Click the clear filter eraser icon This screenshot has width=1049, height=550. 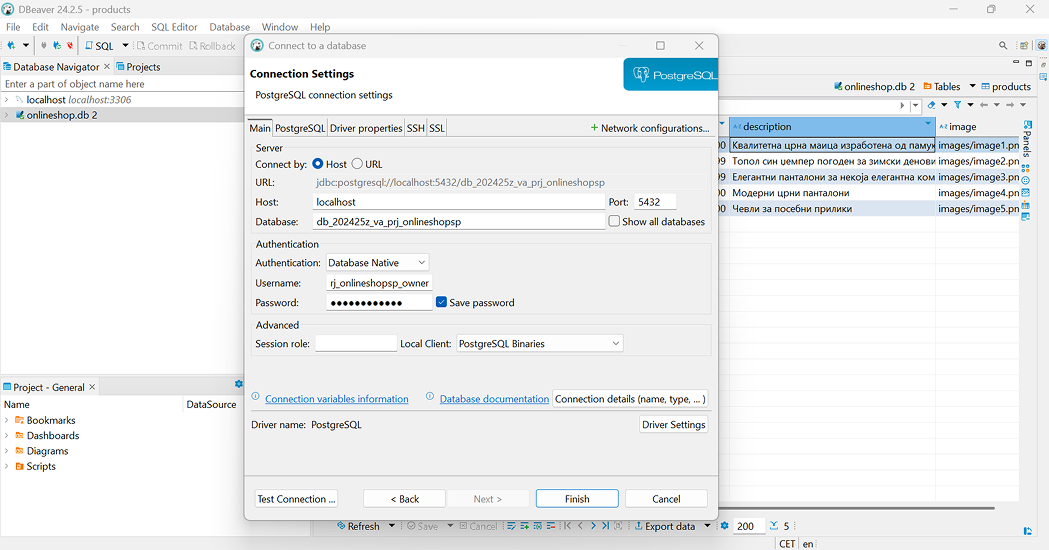pos(932,105)
